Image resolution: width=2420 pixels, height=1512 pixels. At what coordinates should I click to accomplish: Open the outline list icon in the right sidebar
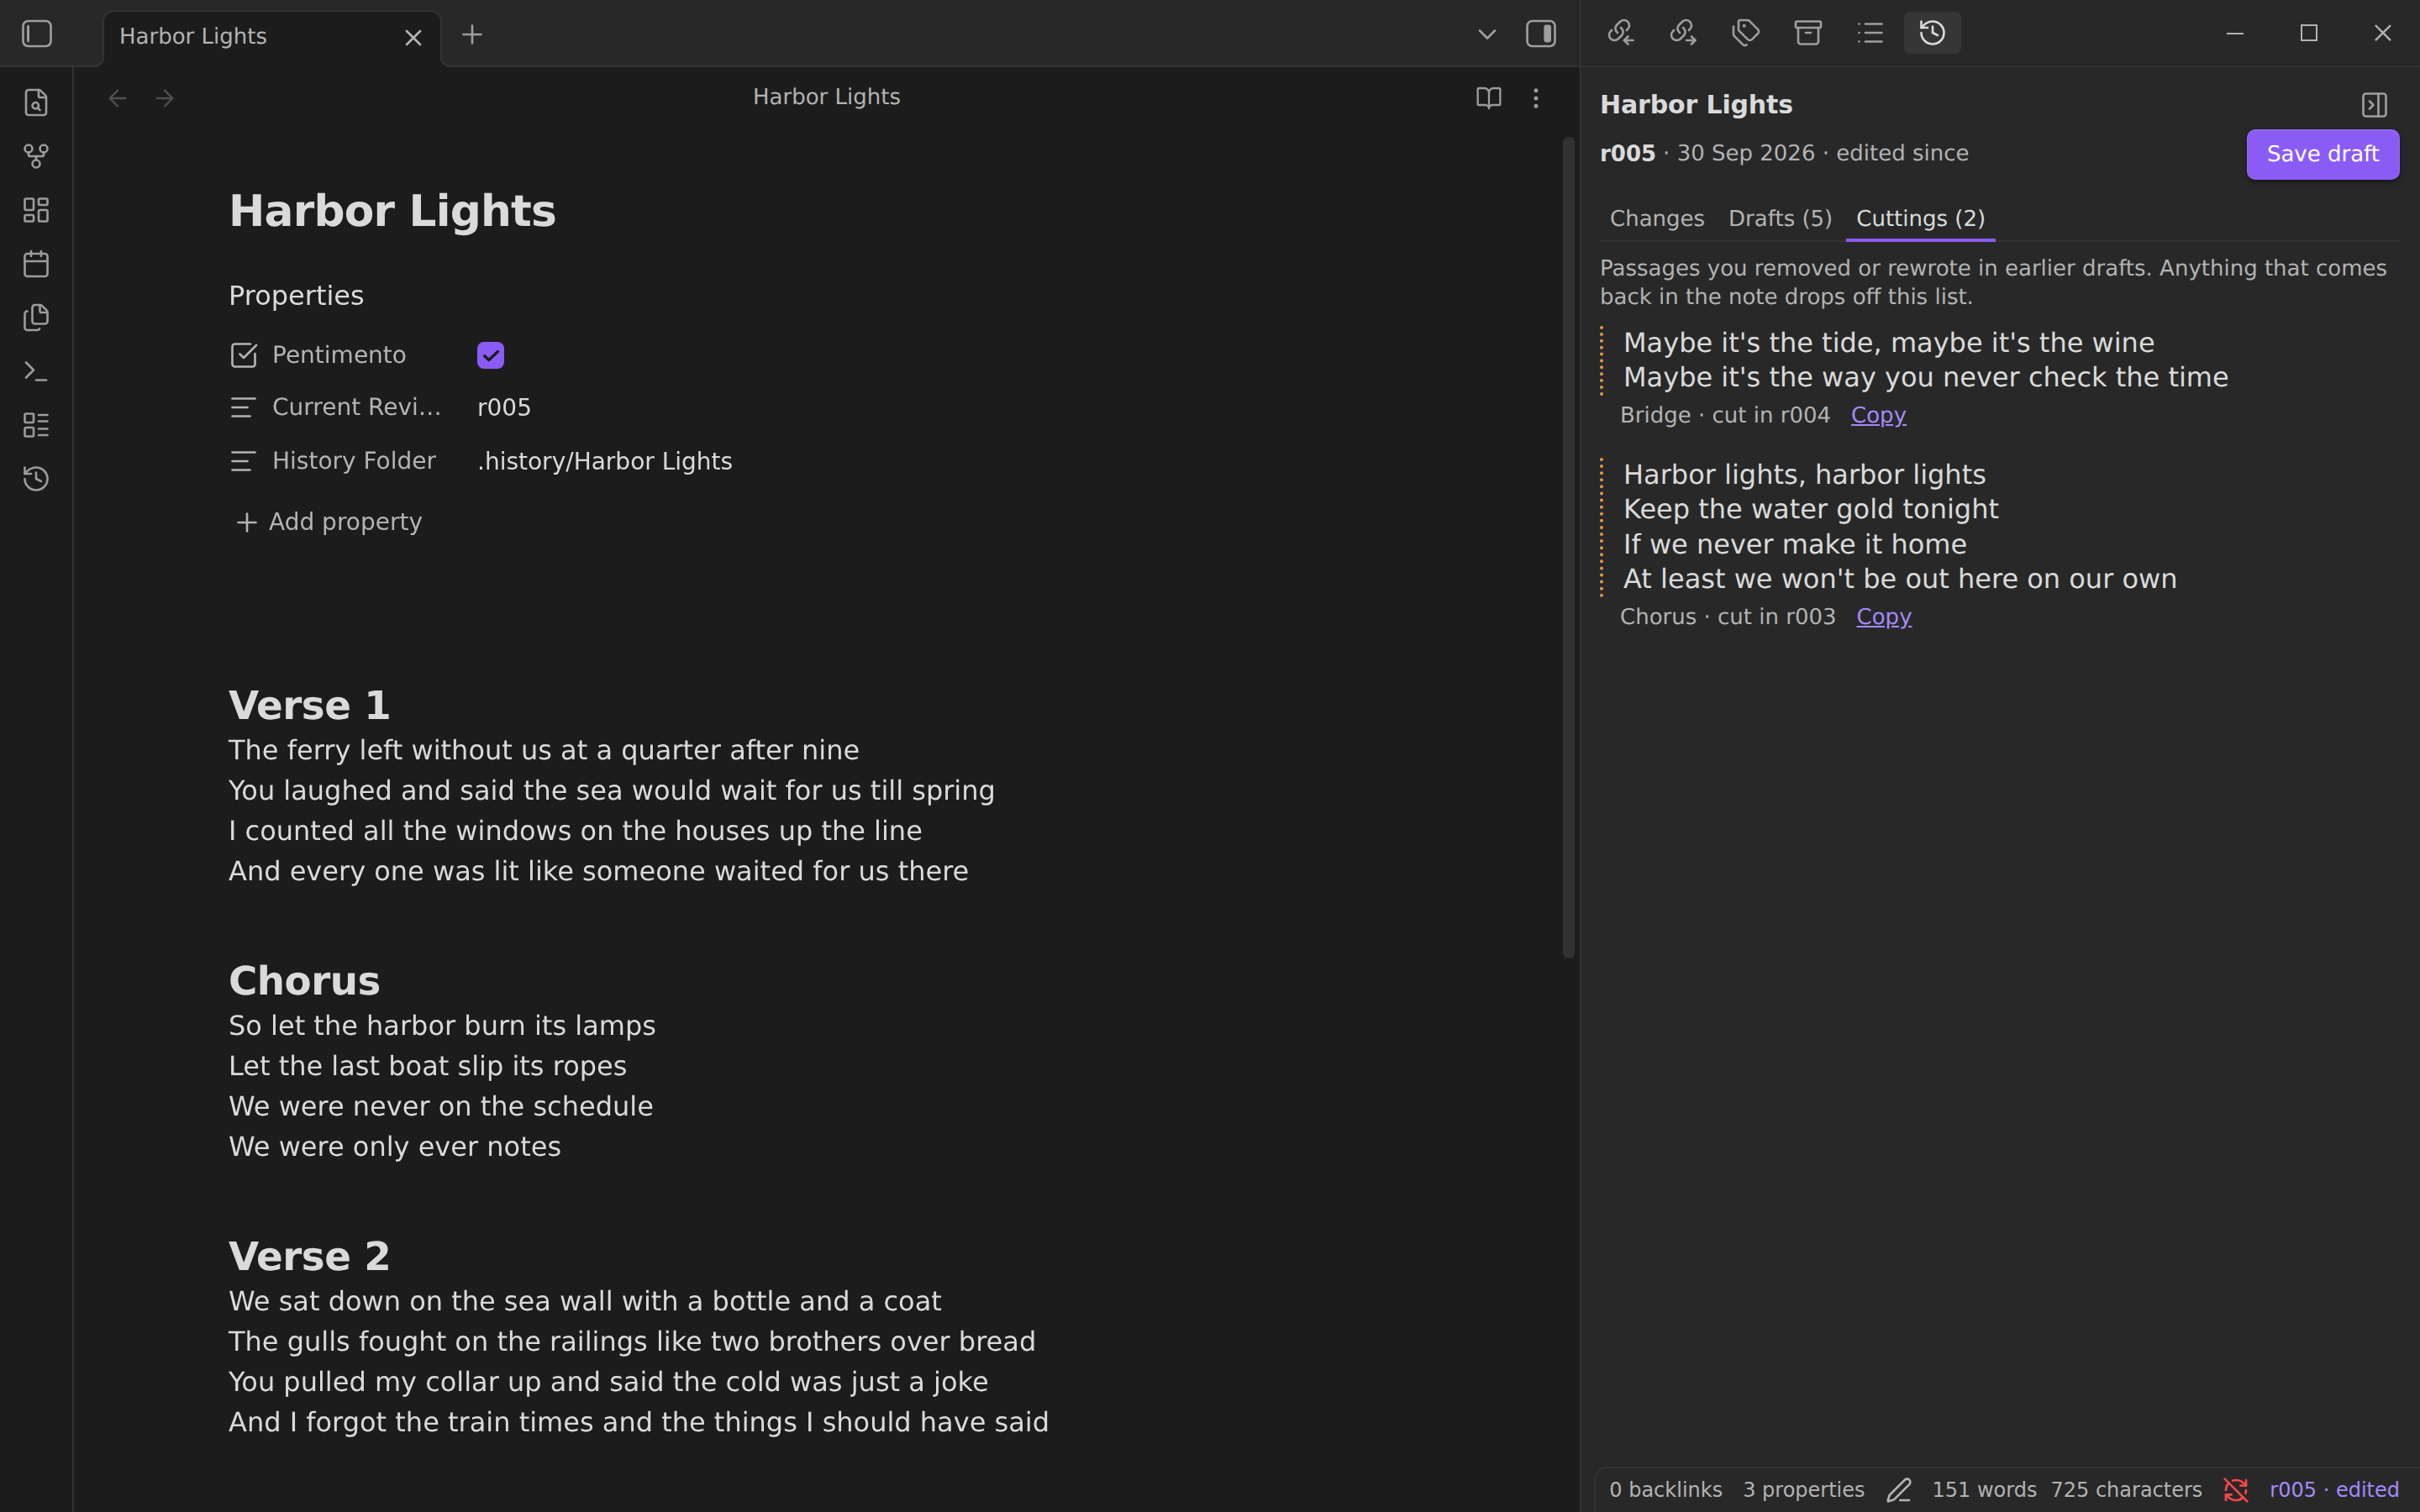click(x=1870, y=33)
